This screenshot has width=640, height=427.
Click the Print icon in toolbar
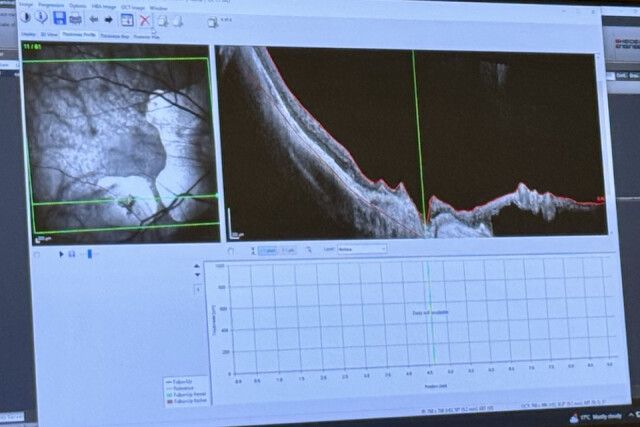tap(75, 18)
